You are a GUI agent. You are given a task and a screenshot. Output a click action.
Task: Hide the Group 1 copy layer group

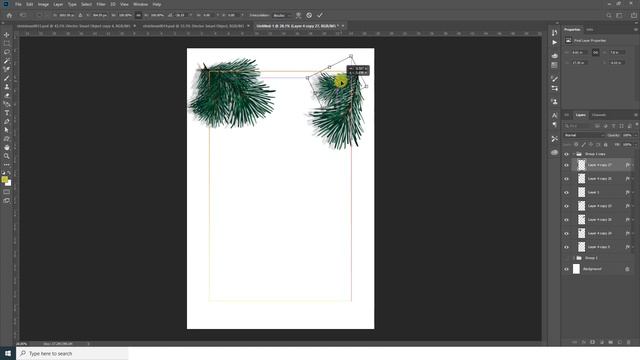tap(566, 154)
